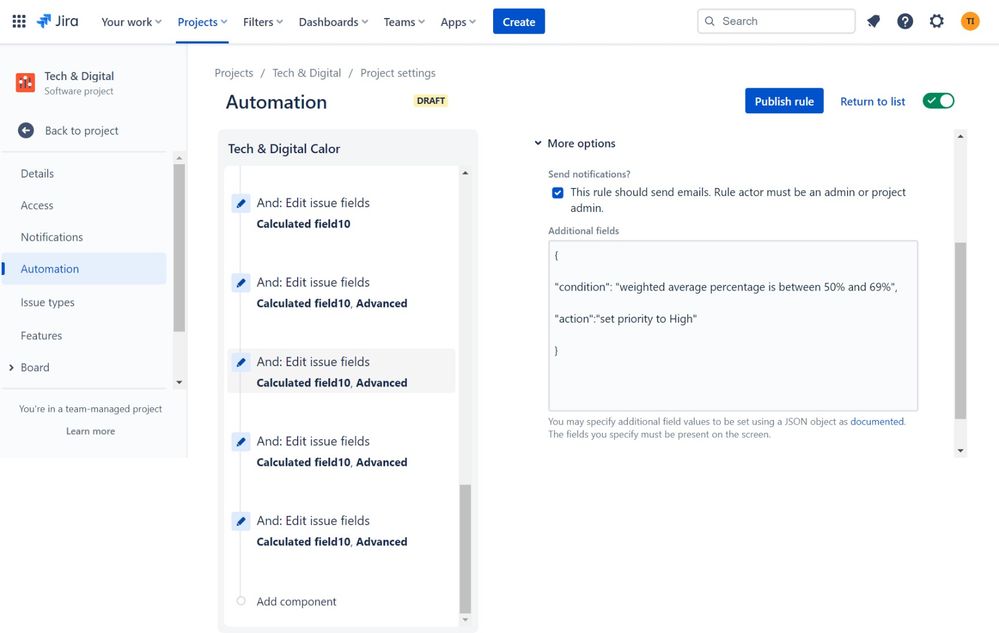Screen dimensions: 999x633
Task: Click the pencil icon on the first Edit issue fields component
Action: pos(240,202)
